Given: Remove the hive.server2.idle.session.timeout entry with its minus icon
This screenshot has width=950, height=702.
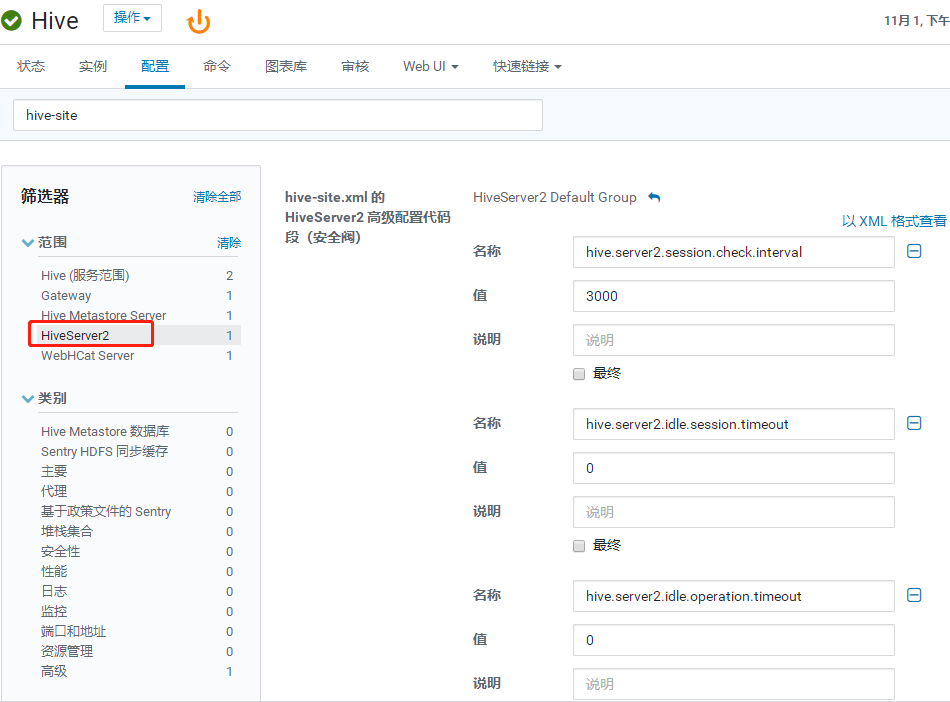Looking at the screenshot, I should [x=914, y=423].
